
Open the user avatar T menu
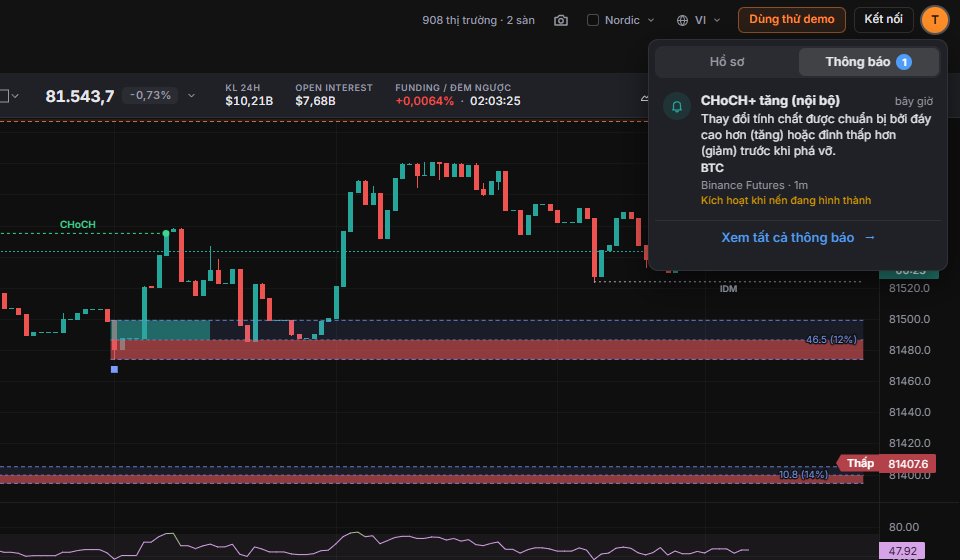(934, 20)
